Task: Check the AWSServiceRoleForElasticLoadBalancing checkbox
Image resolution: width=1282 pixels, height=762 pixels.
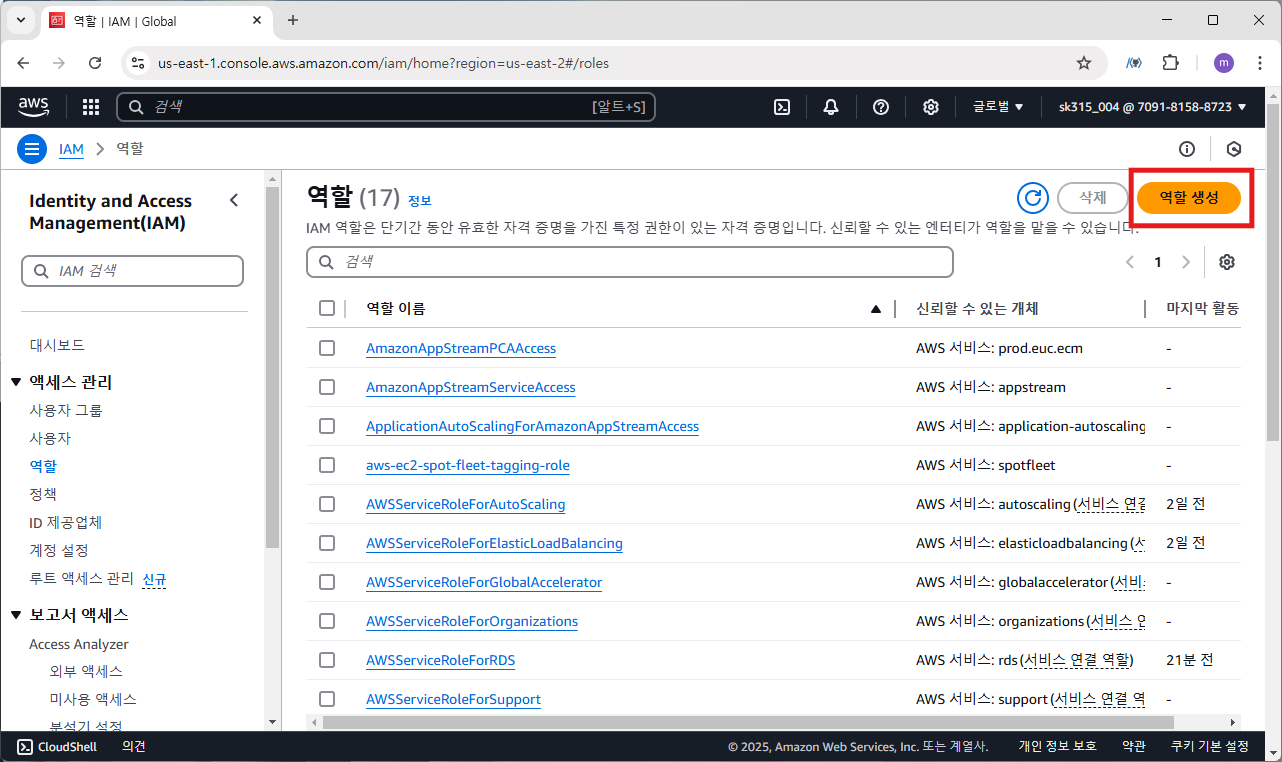Action: (x=327, y=543)
